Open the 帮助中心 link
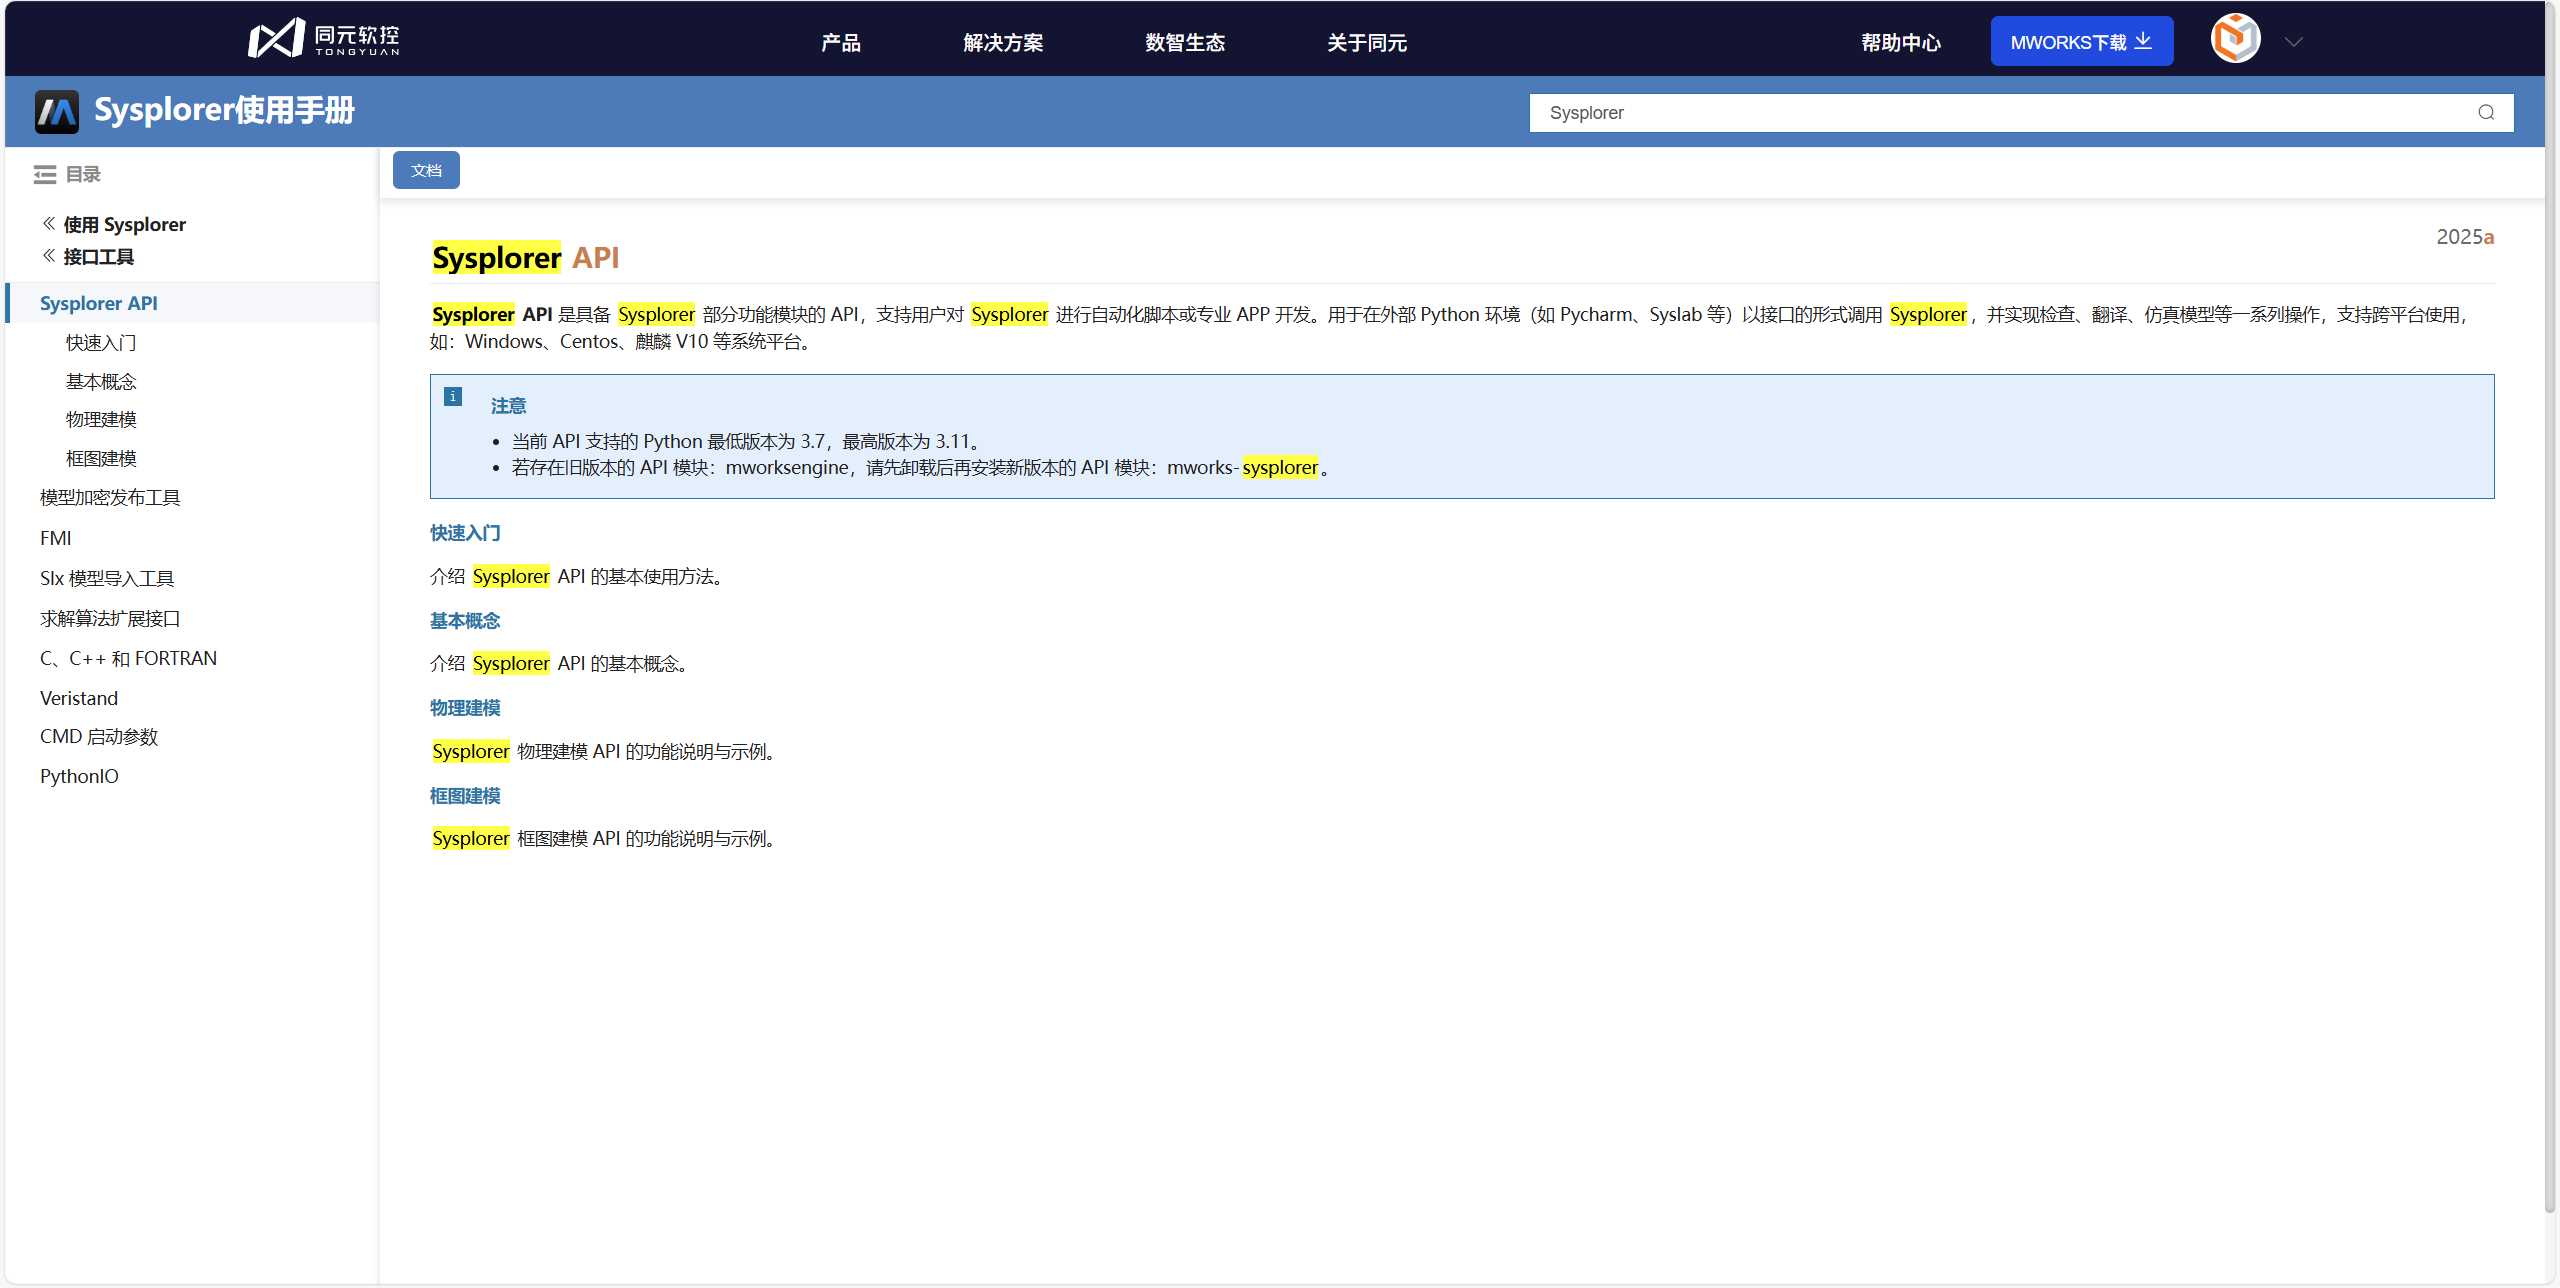Screen dimensions: 2560x1288 [x=1901, y=43]
